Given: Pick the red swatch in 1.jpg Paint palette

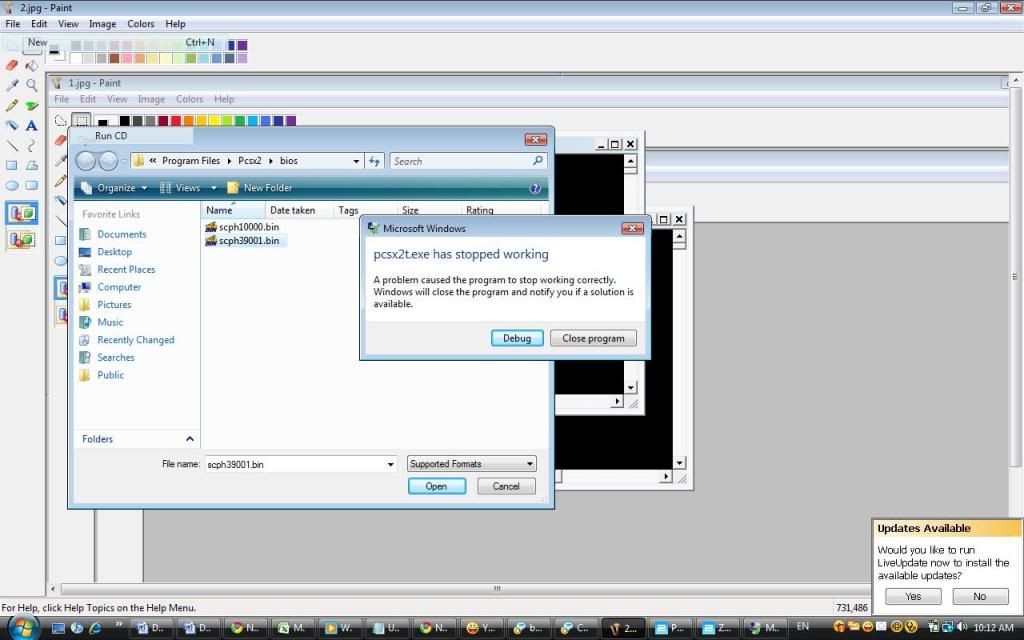Looking at the screenshot, I should coord(175,121).
